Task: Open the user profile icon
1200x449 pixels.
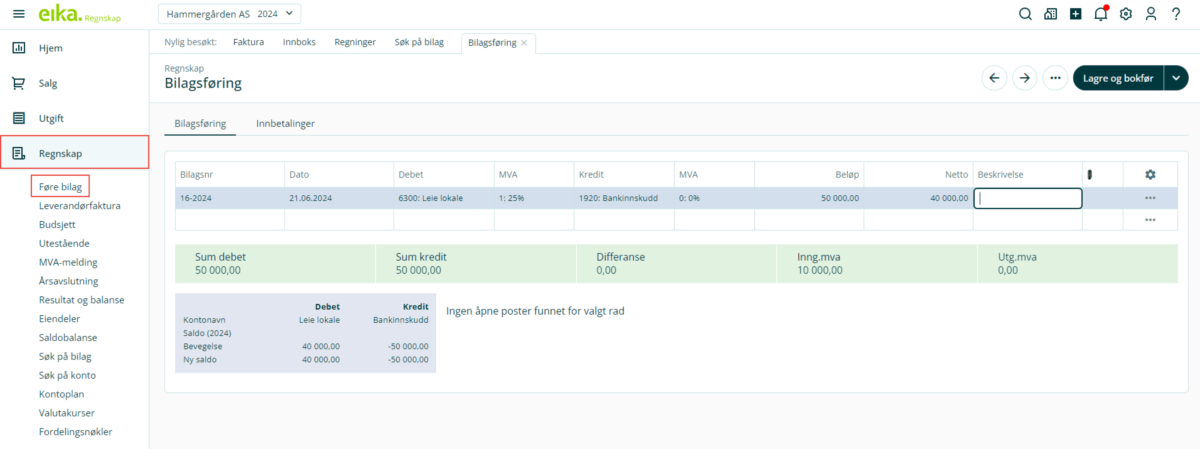Action: pos(1151,14)
